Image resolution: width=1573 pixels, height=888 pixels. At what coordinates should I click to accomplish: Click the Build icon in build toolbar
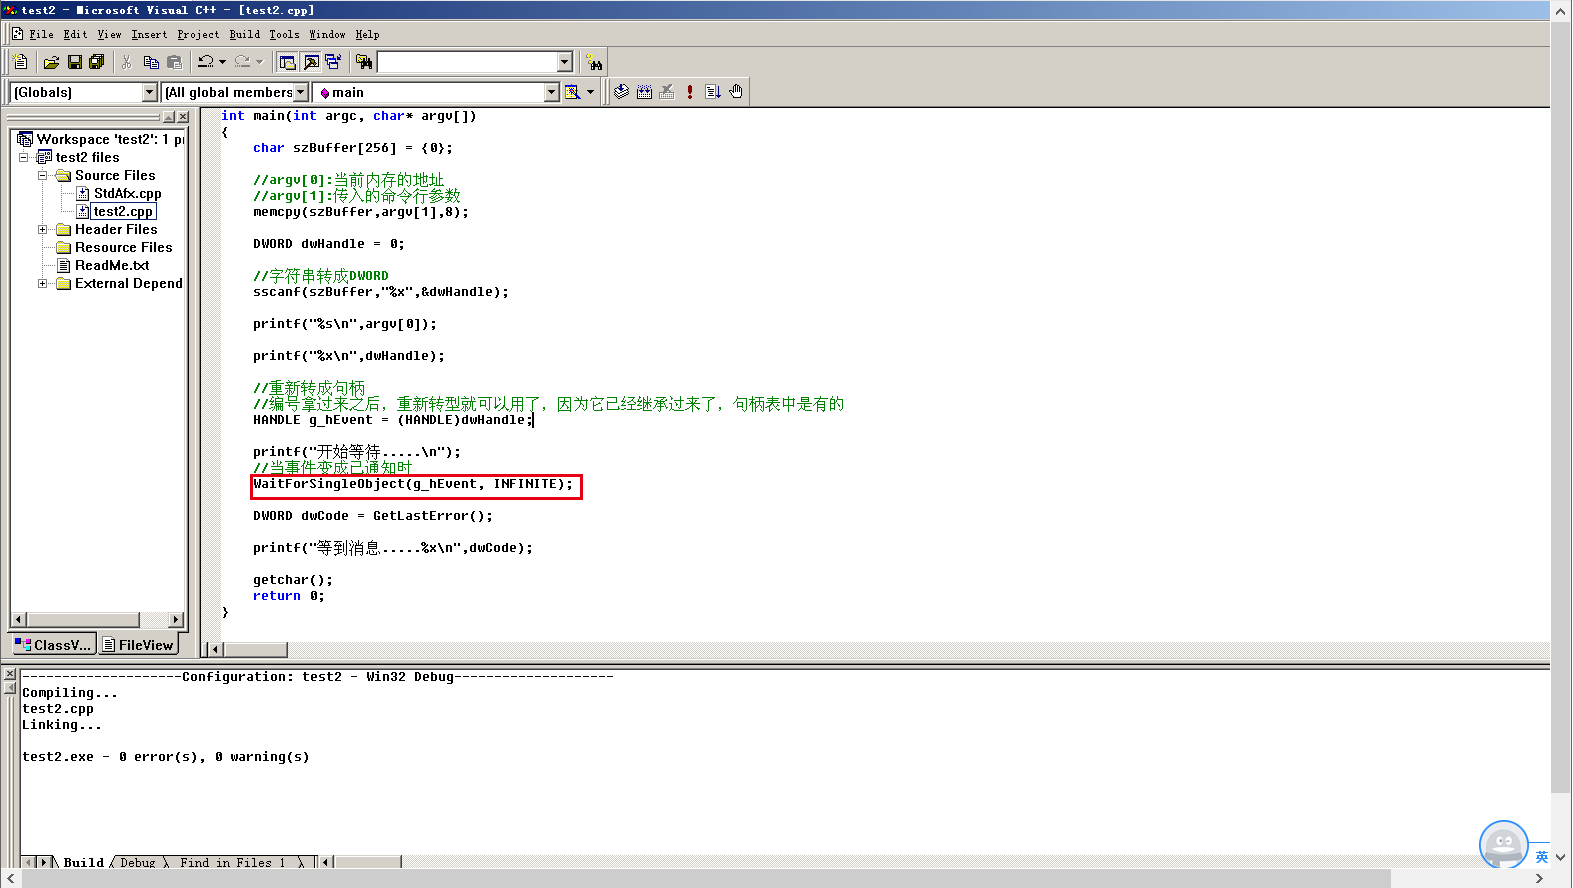644,92
